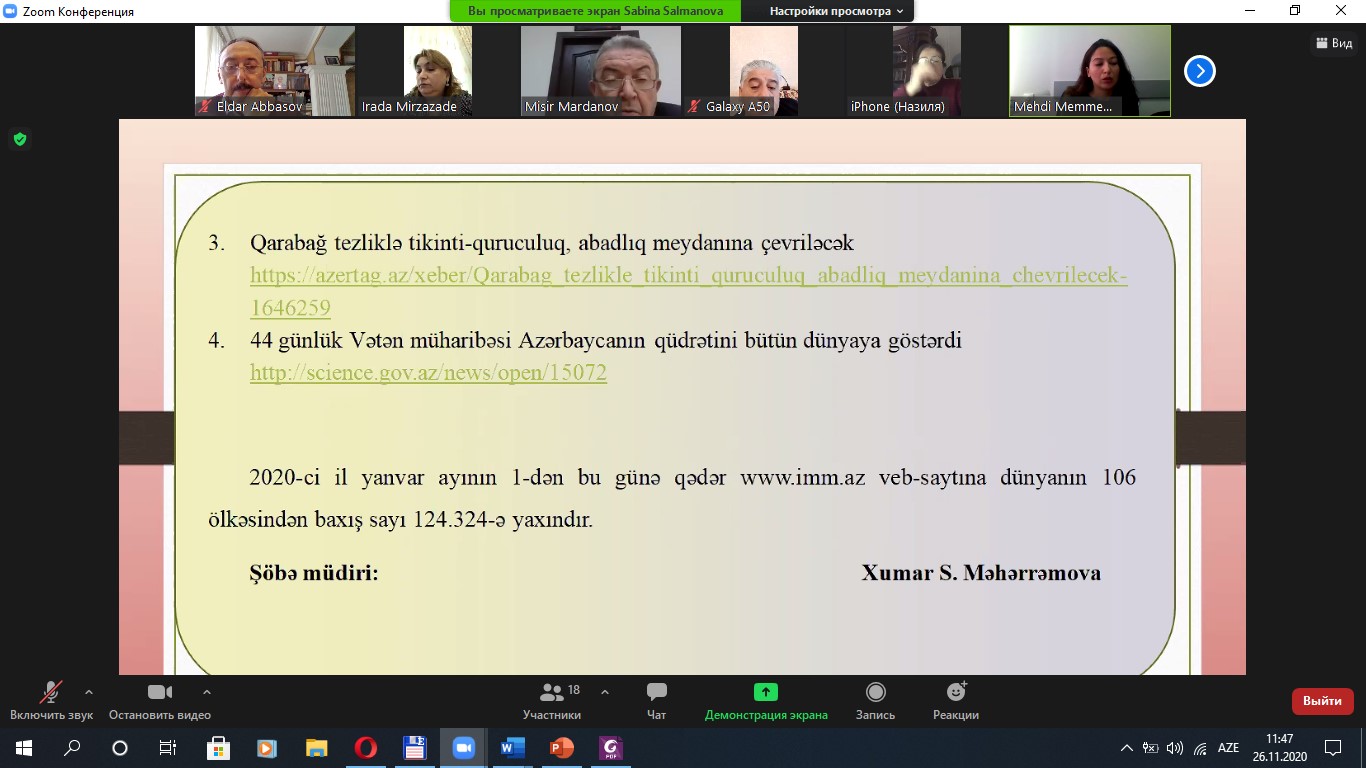
Task: Click the green encryption shield icon
Action: point(19,139)
